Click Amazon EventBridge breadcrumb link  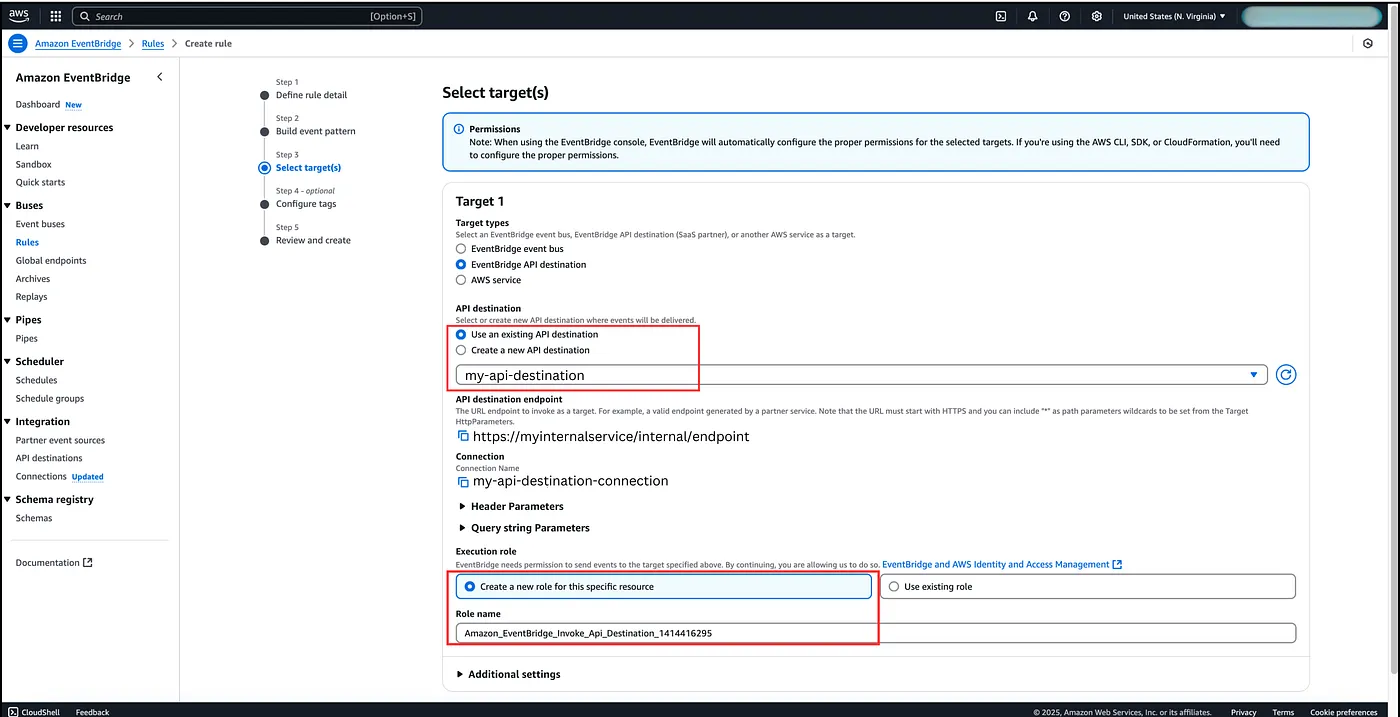point(78,44)
